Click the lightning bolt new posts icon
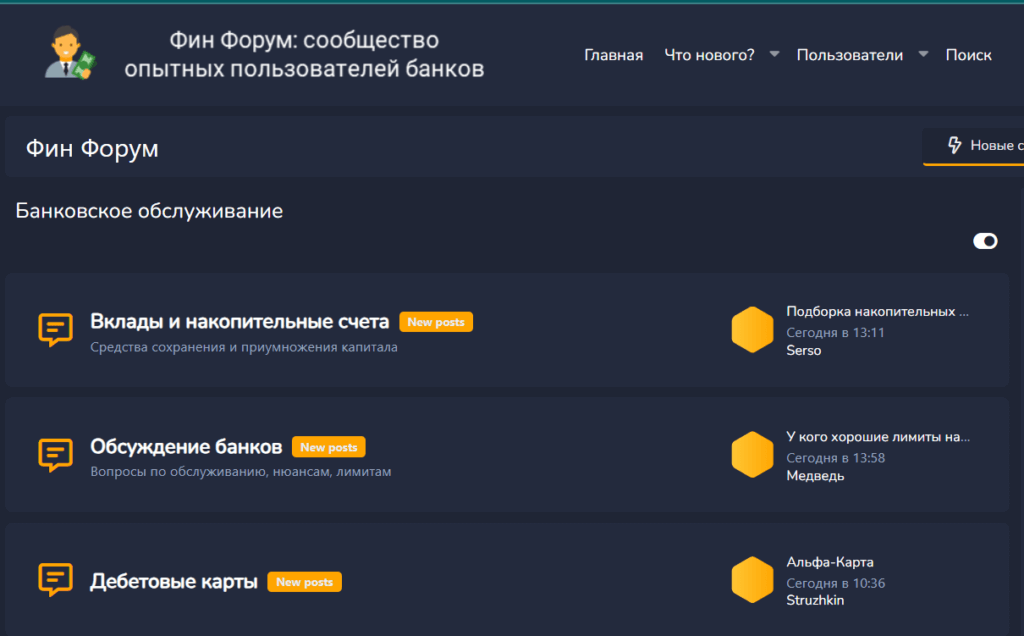This screenshot has height=636, width=1024. 954,145
